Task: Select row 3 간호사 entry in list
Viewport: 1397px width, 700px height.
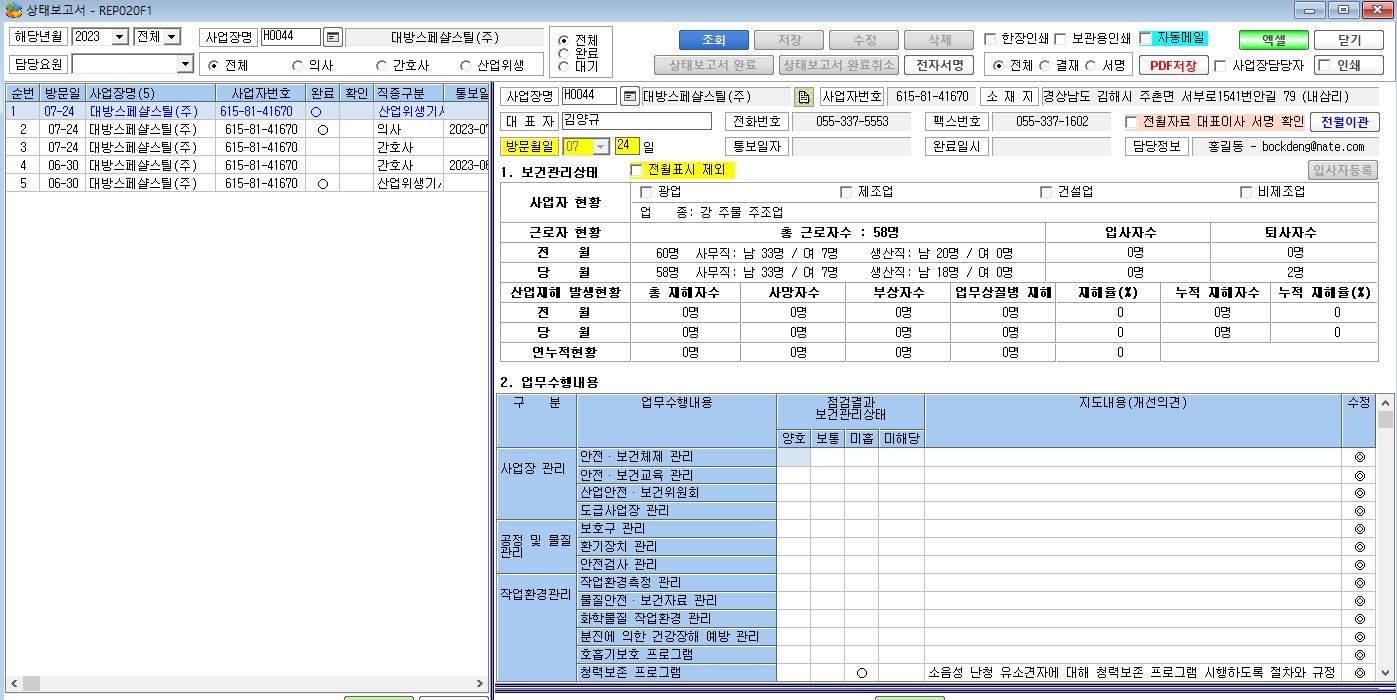Action: click(x=247, y=147)
